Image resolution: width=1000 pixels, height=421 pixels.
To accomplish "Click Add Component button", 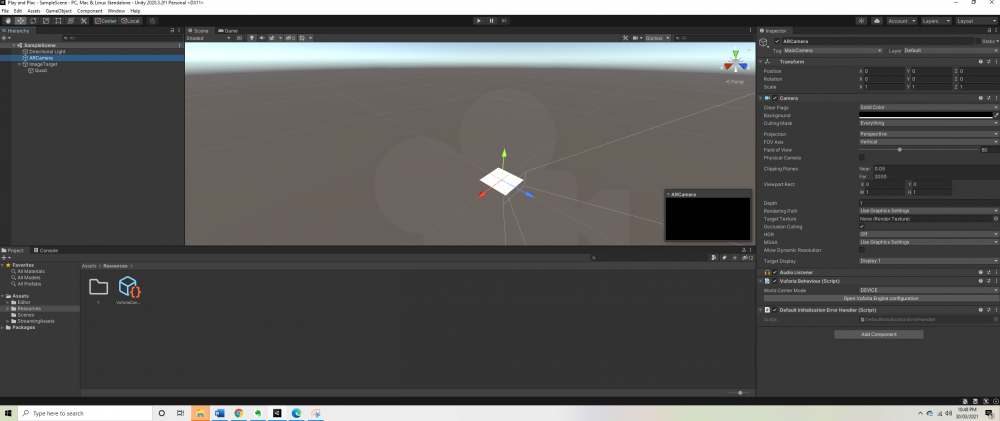I will click(879, 334).
